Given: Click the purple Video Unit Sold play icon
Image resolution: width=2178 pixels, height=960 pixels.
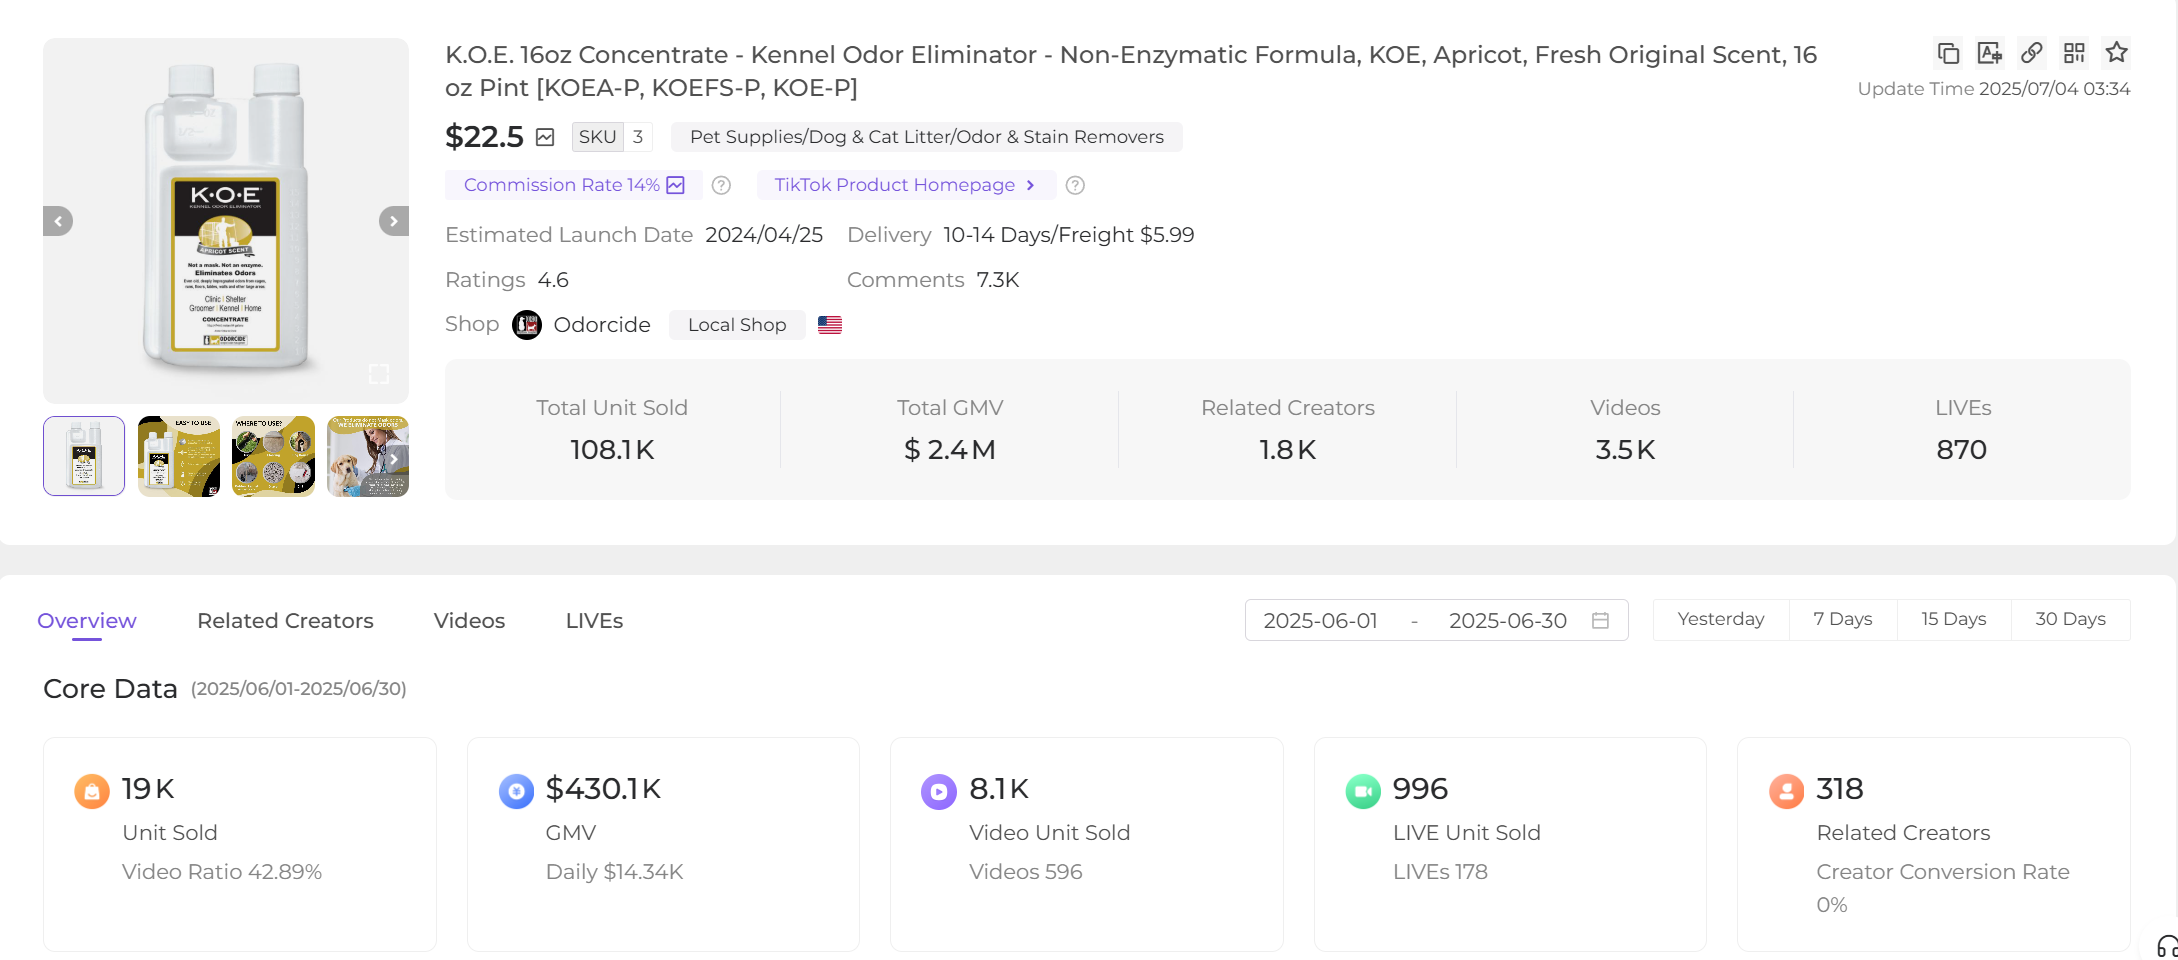Looking at the screenshot, I should 939,792.
